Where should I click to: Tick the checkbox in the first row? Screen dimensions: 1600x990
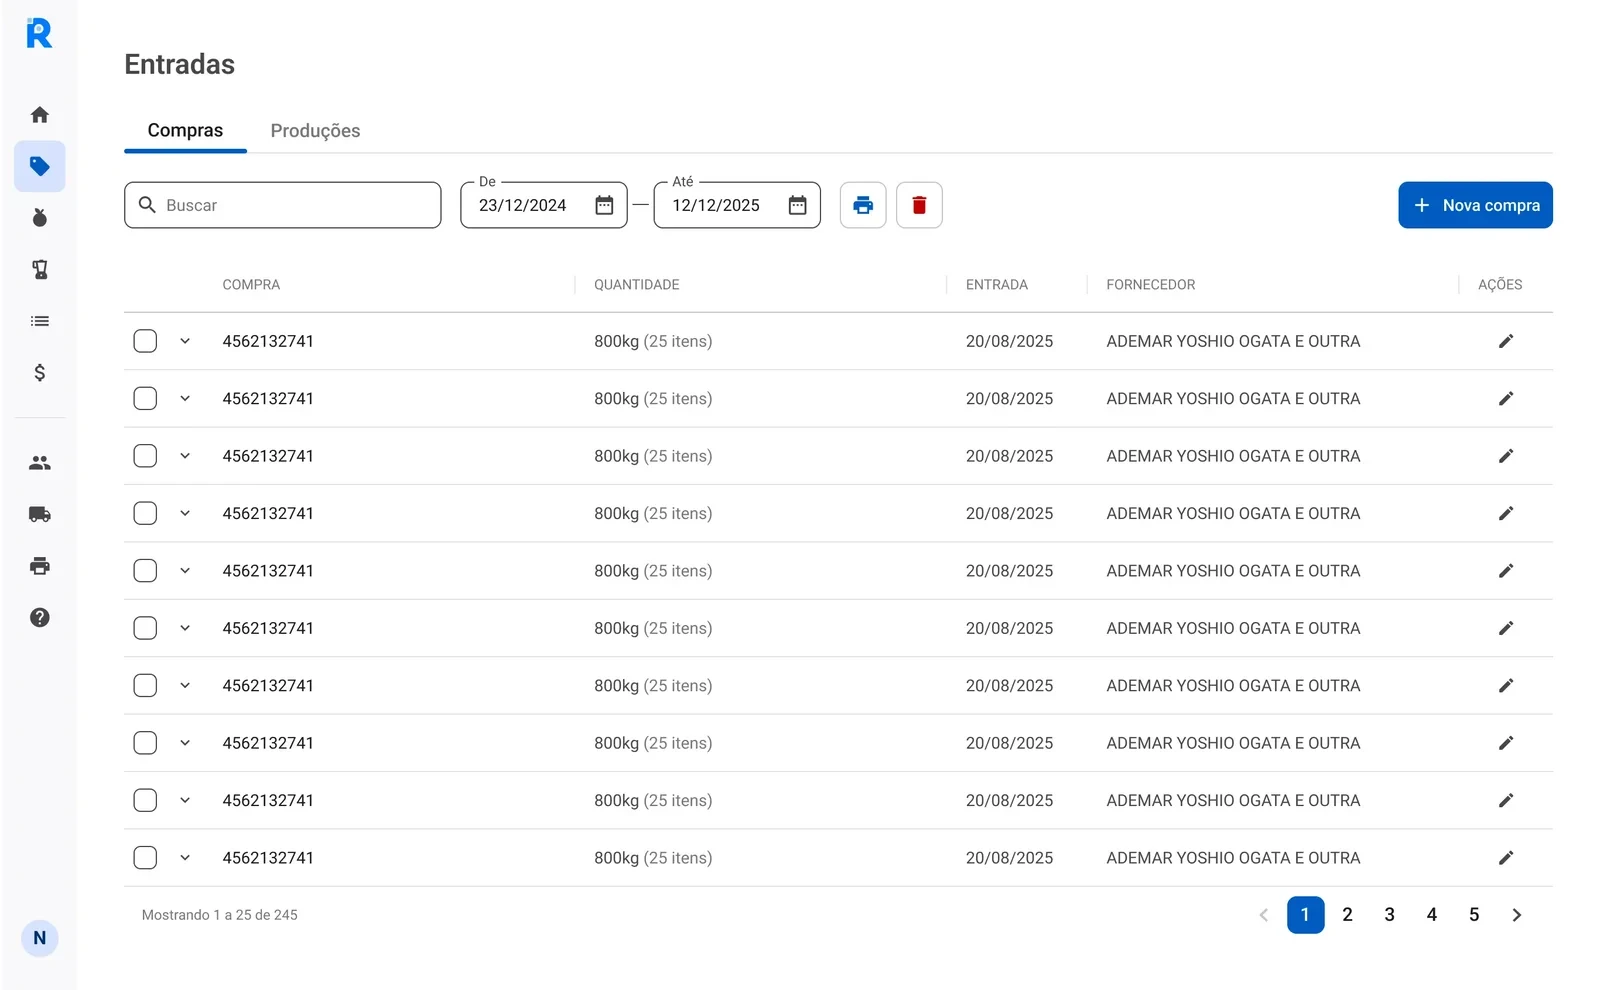pyautogui.click(x=145, y=342)
